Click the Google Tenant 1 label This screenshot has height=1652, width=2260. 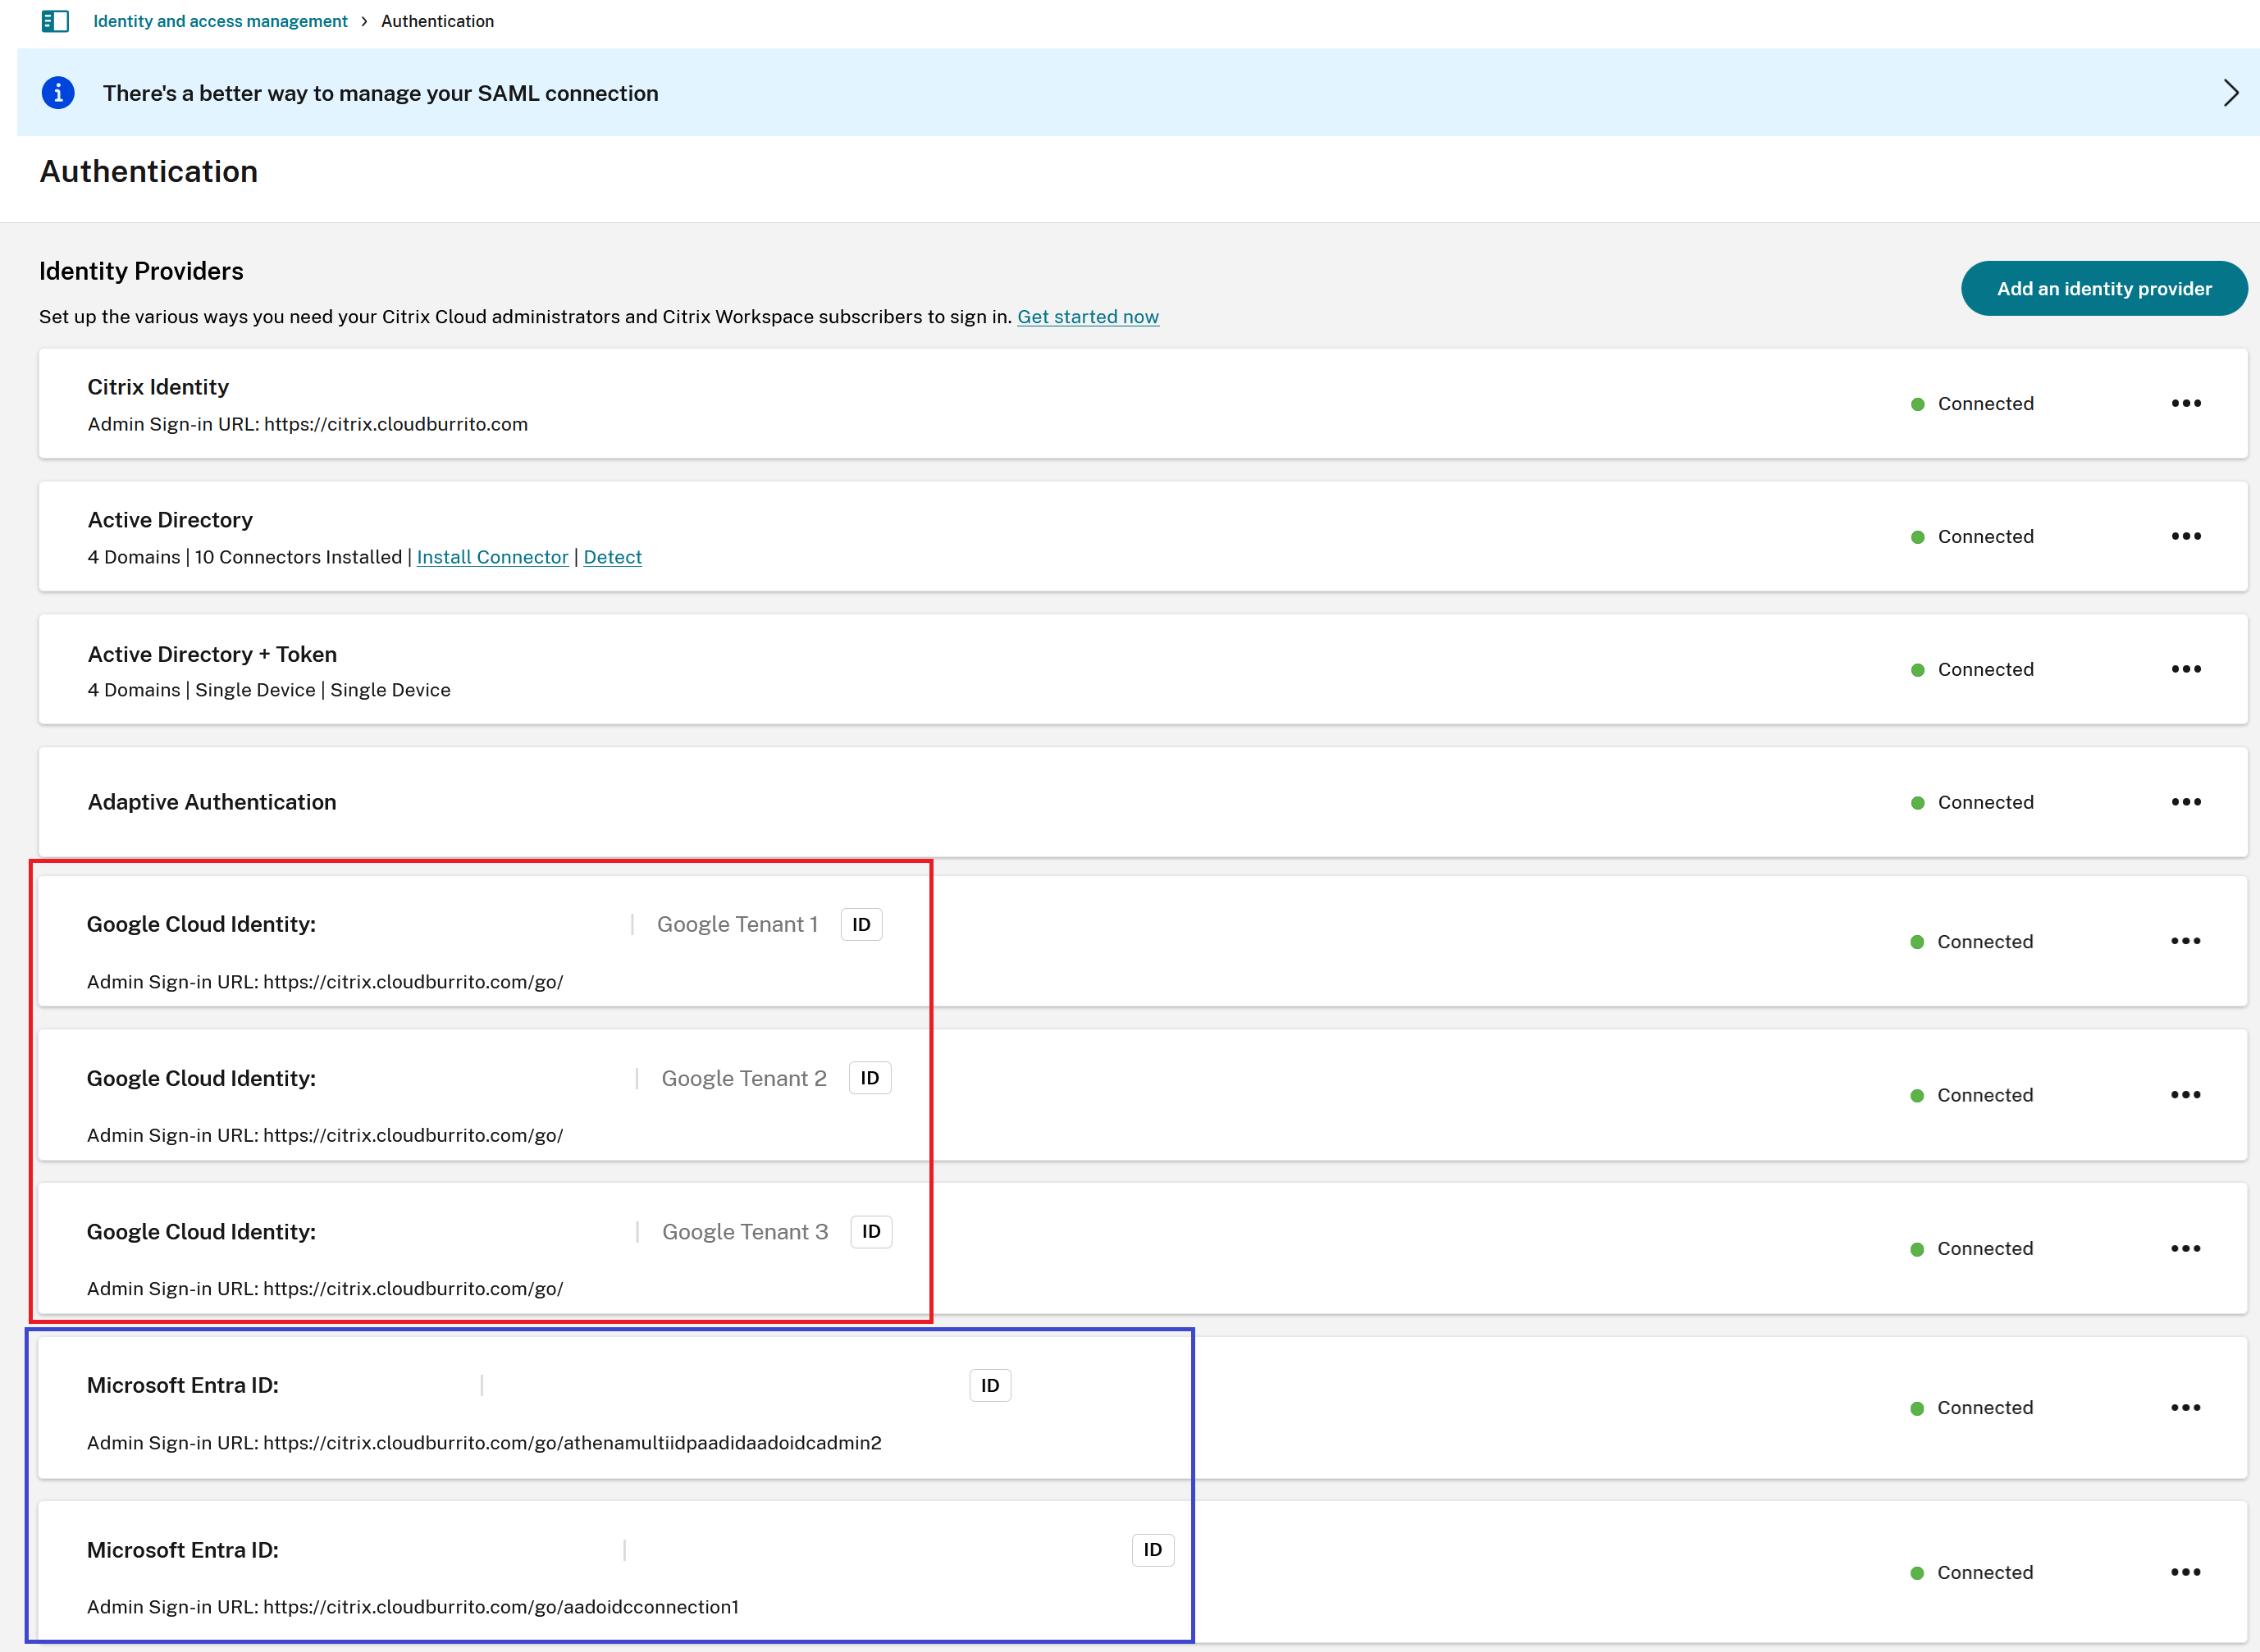coord(737,925)
